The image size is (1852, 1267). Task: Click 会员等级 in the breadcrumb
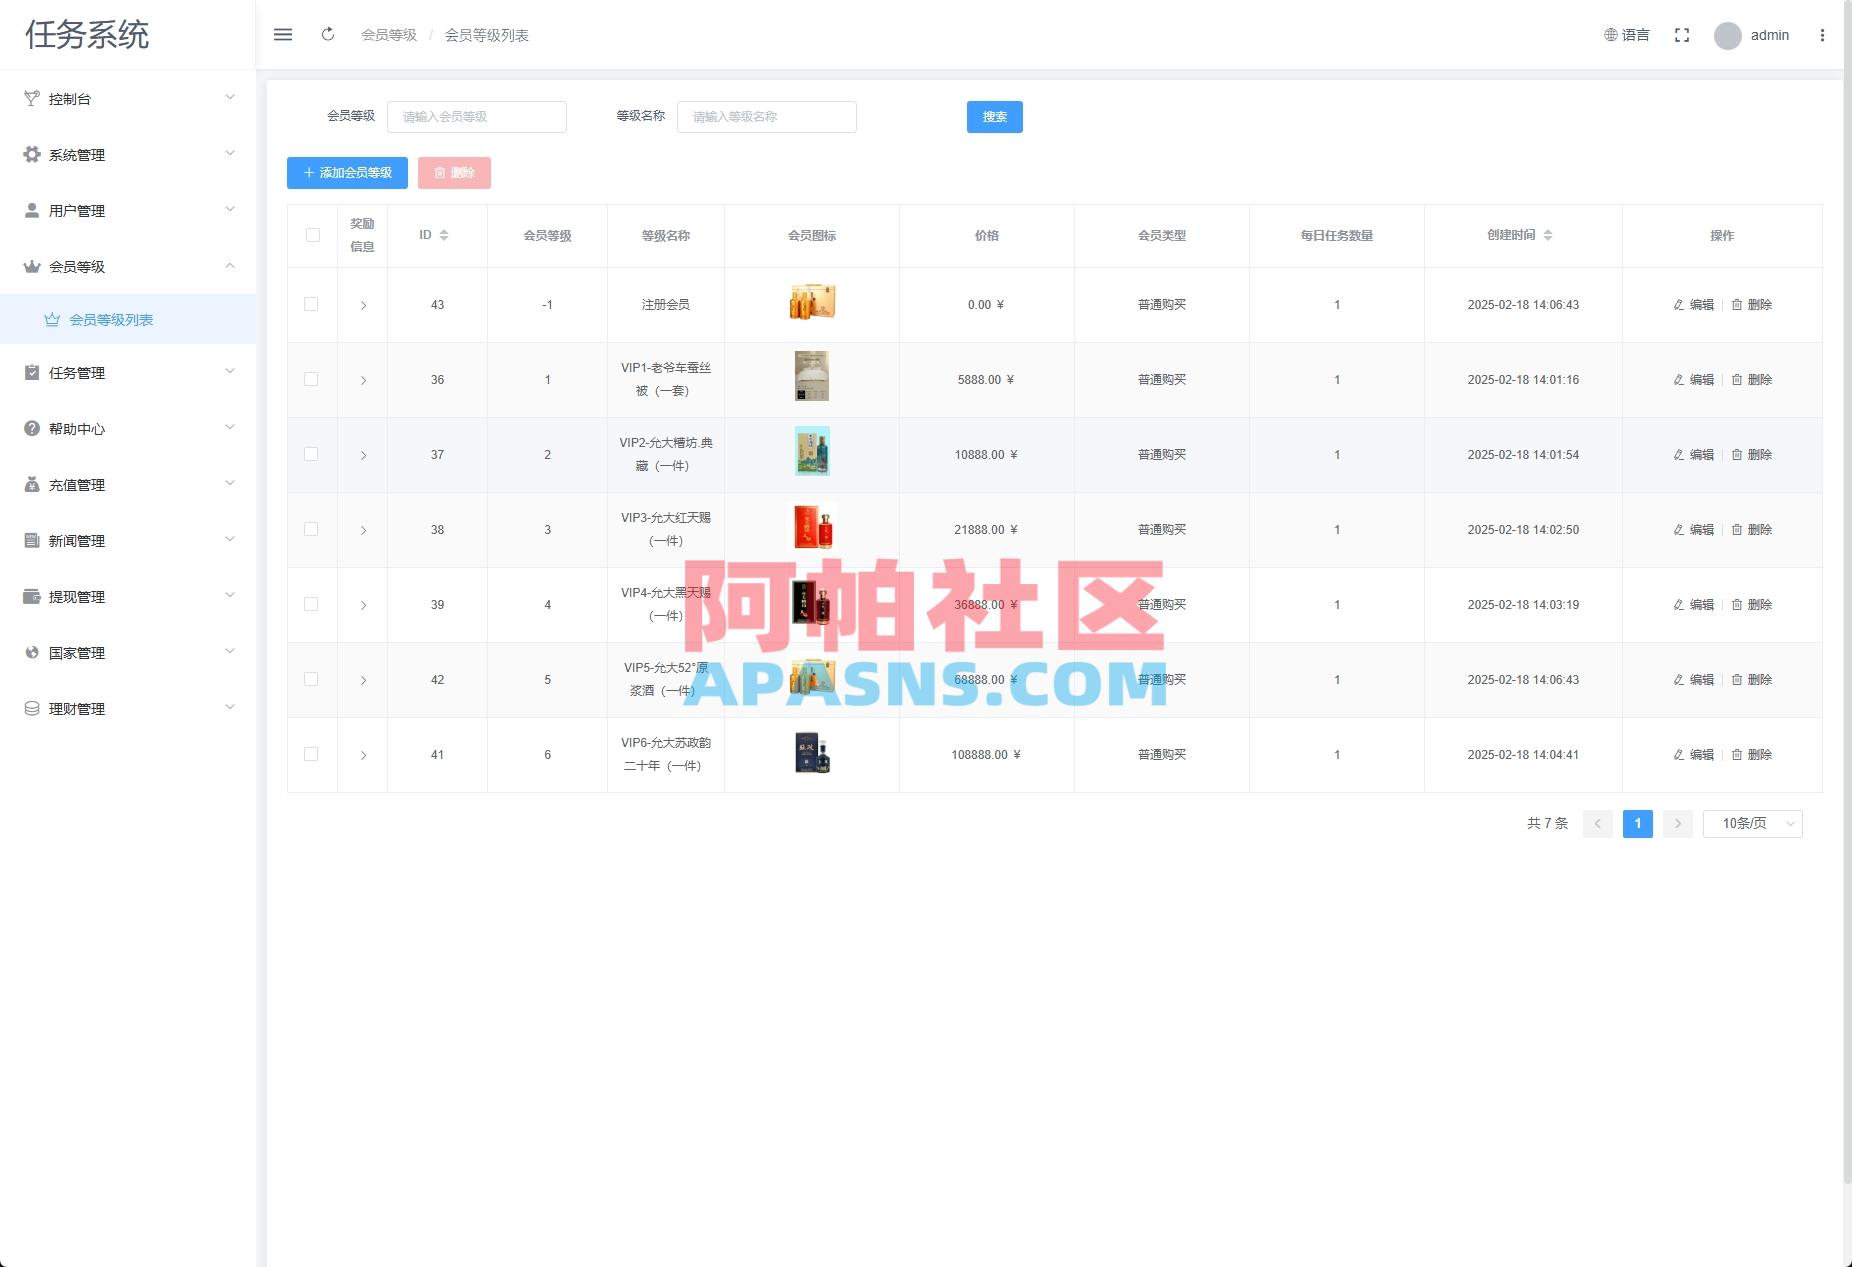click(x=390, y=34)
